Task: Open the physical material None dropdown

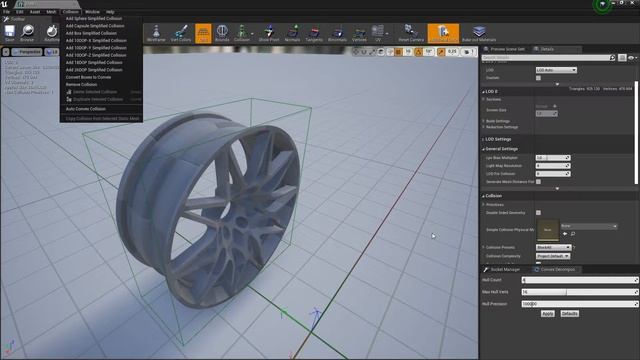Action: coord(589,226)
